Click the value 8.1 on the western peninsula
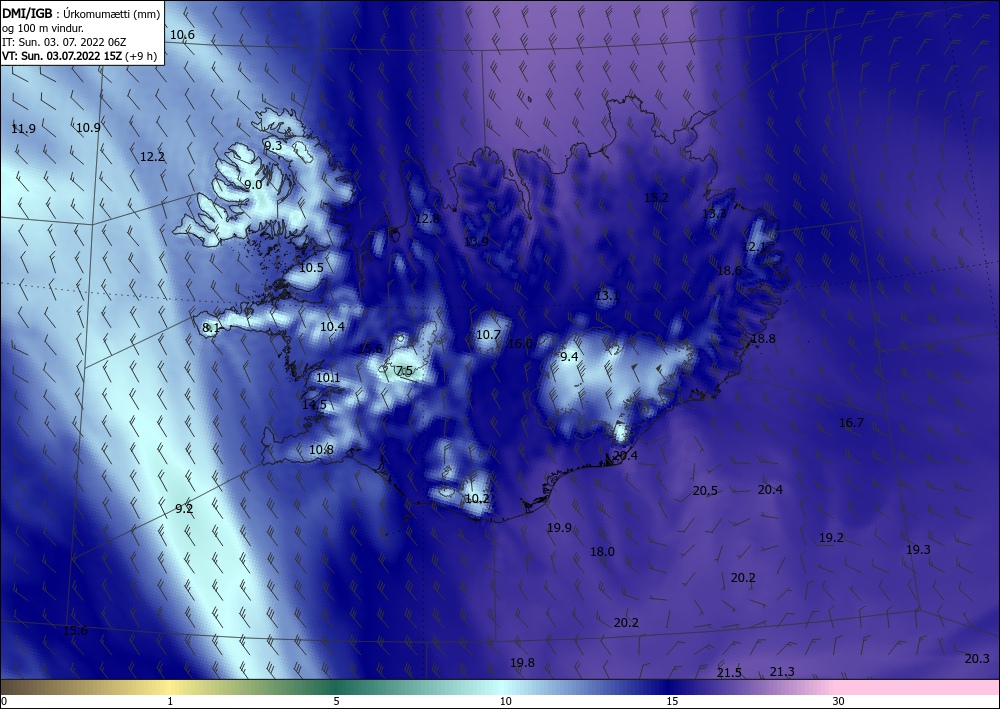The width and height of the screenshot is (1000, 709). pos(211,328)
